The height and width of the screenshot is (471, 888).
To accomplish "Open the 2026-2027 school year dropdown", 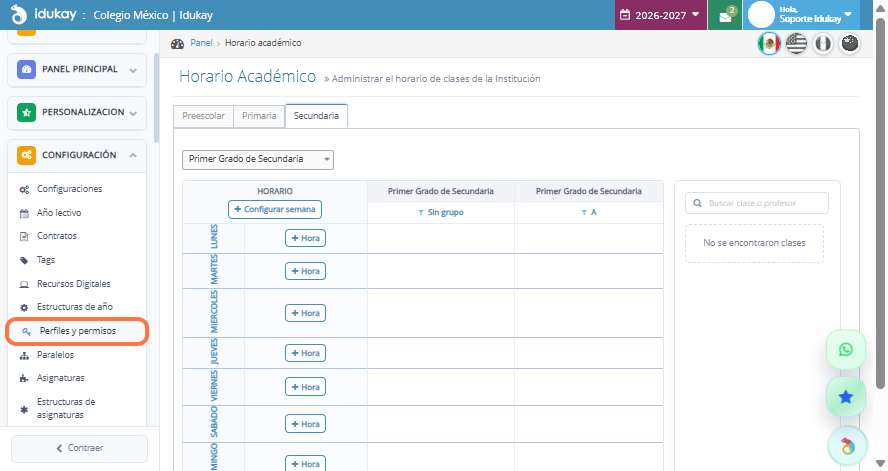I will click(x=660, y=15).
